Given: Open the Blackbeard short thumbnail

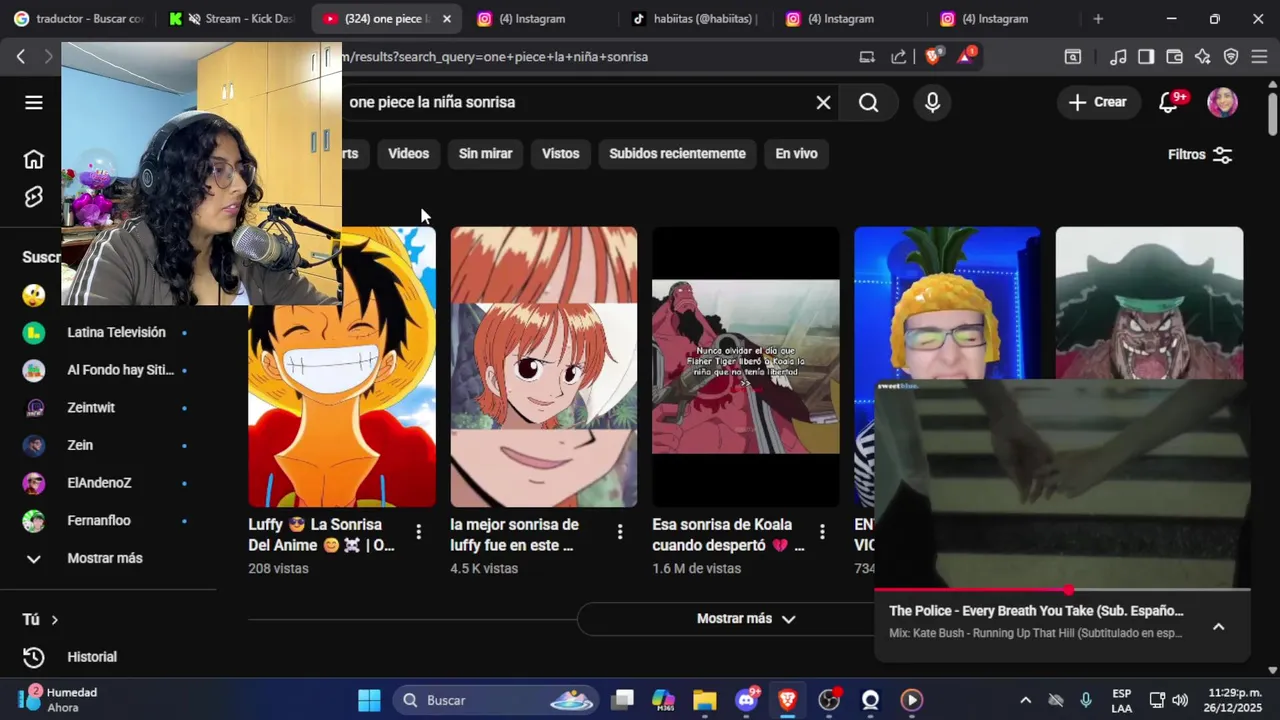Looking at the screenshot, I should 1149,303.
